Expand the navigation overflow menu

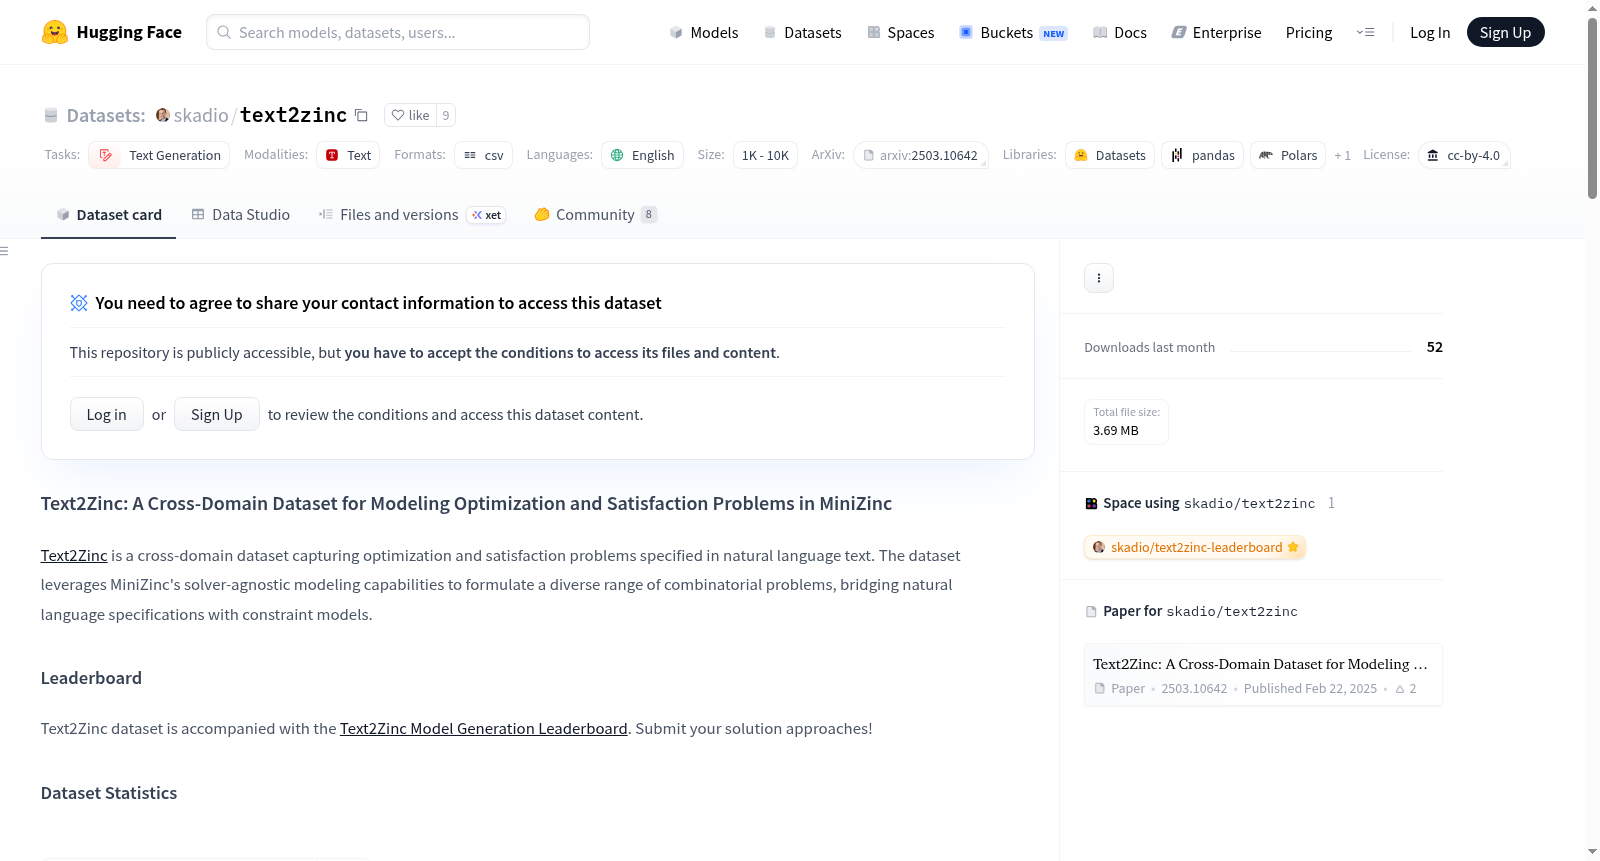point(1365,32)
